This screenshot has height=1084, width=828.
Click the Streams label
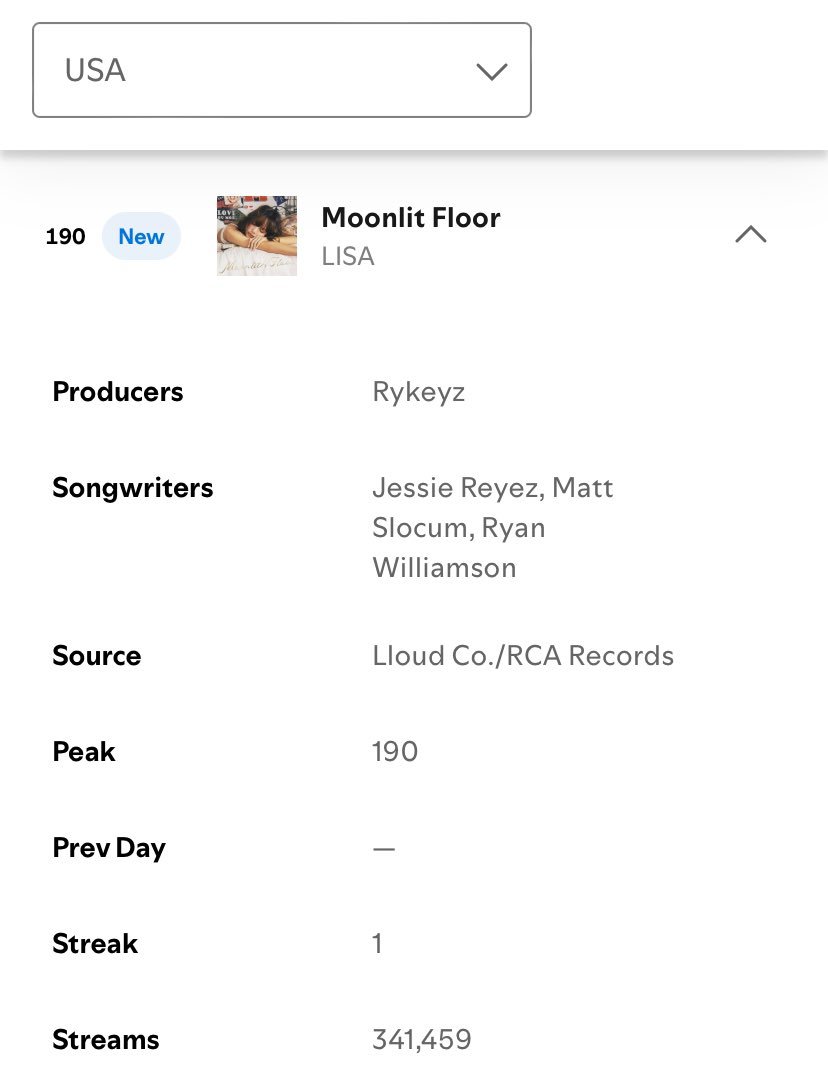[106, 1040]
